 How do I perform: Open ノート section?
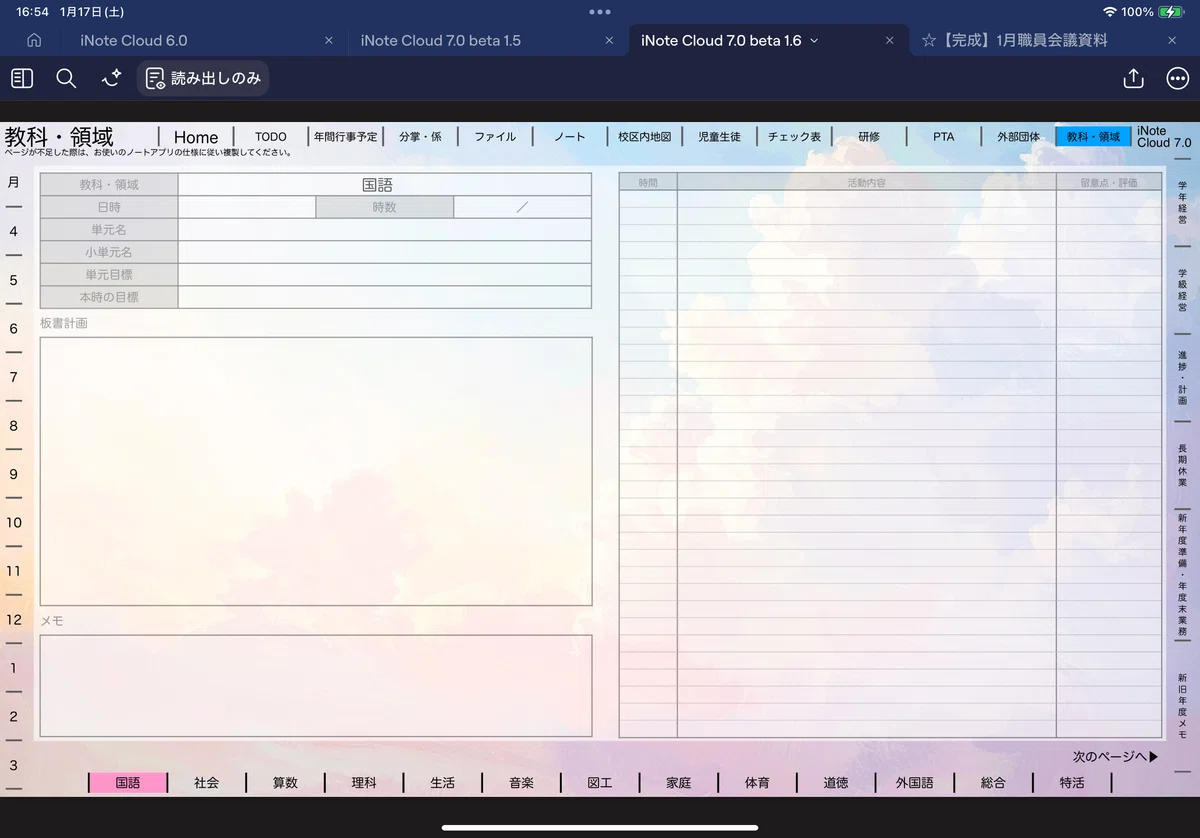coord(570,137)
